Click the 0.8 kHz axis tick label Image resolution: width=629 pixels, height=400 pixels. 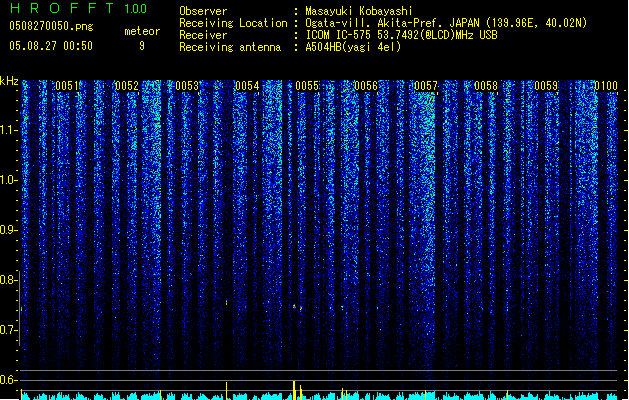pos(9,280)
